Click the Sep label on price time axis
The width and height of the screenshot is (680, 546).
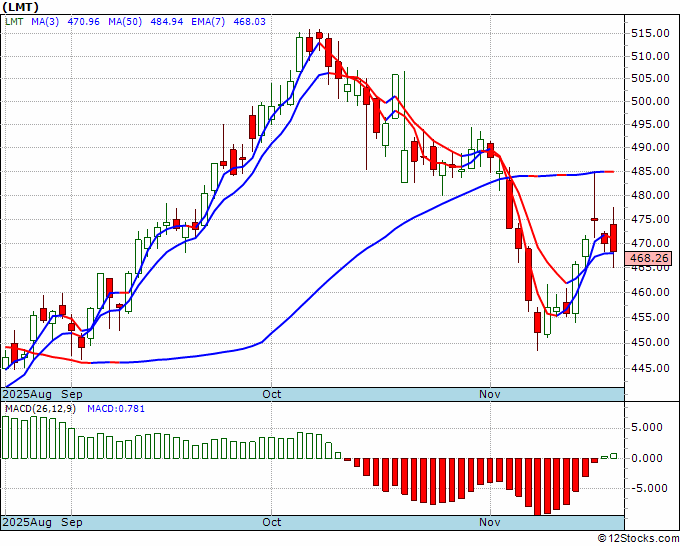pyautogui.click(x=72, y=394)
